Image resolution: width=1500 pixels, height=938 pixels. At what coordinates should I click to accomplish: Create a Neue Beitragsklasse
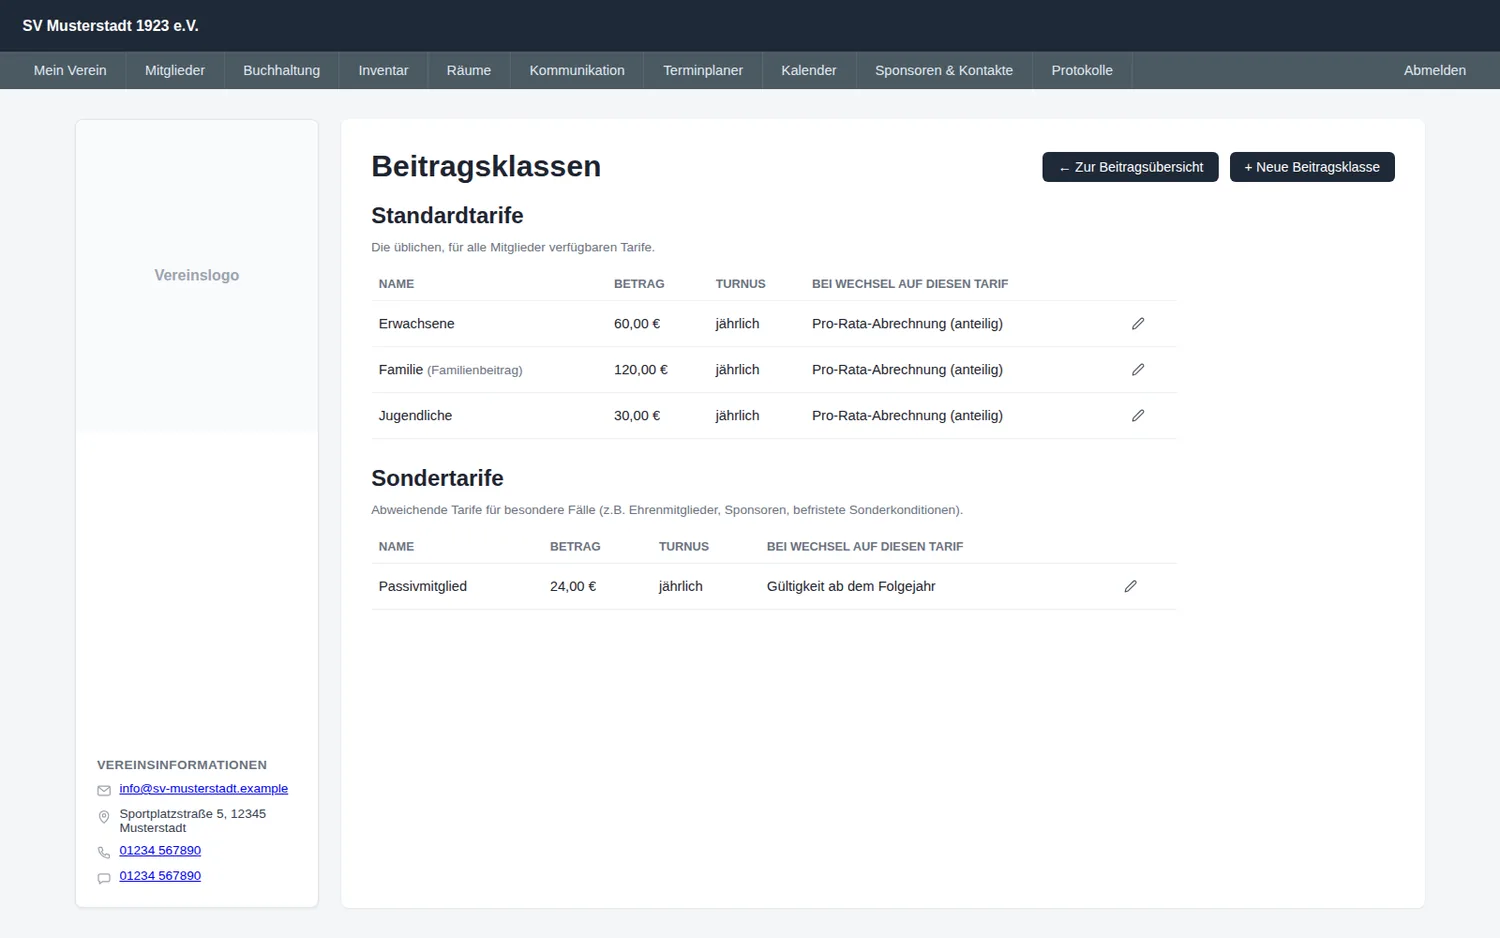coord(1312,167)
